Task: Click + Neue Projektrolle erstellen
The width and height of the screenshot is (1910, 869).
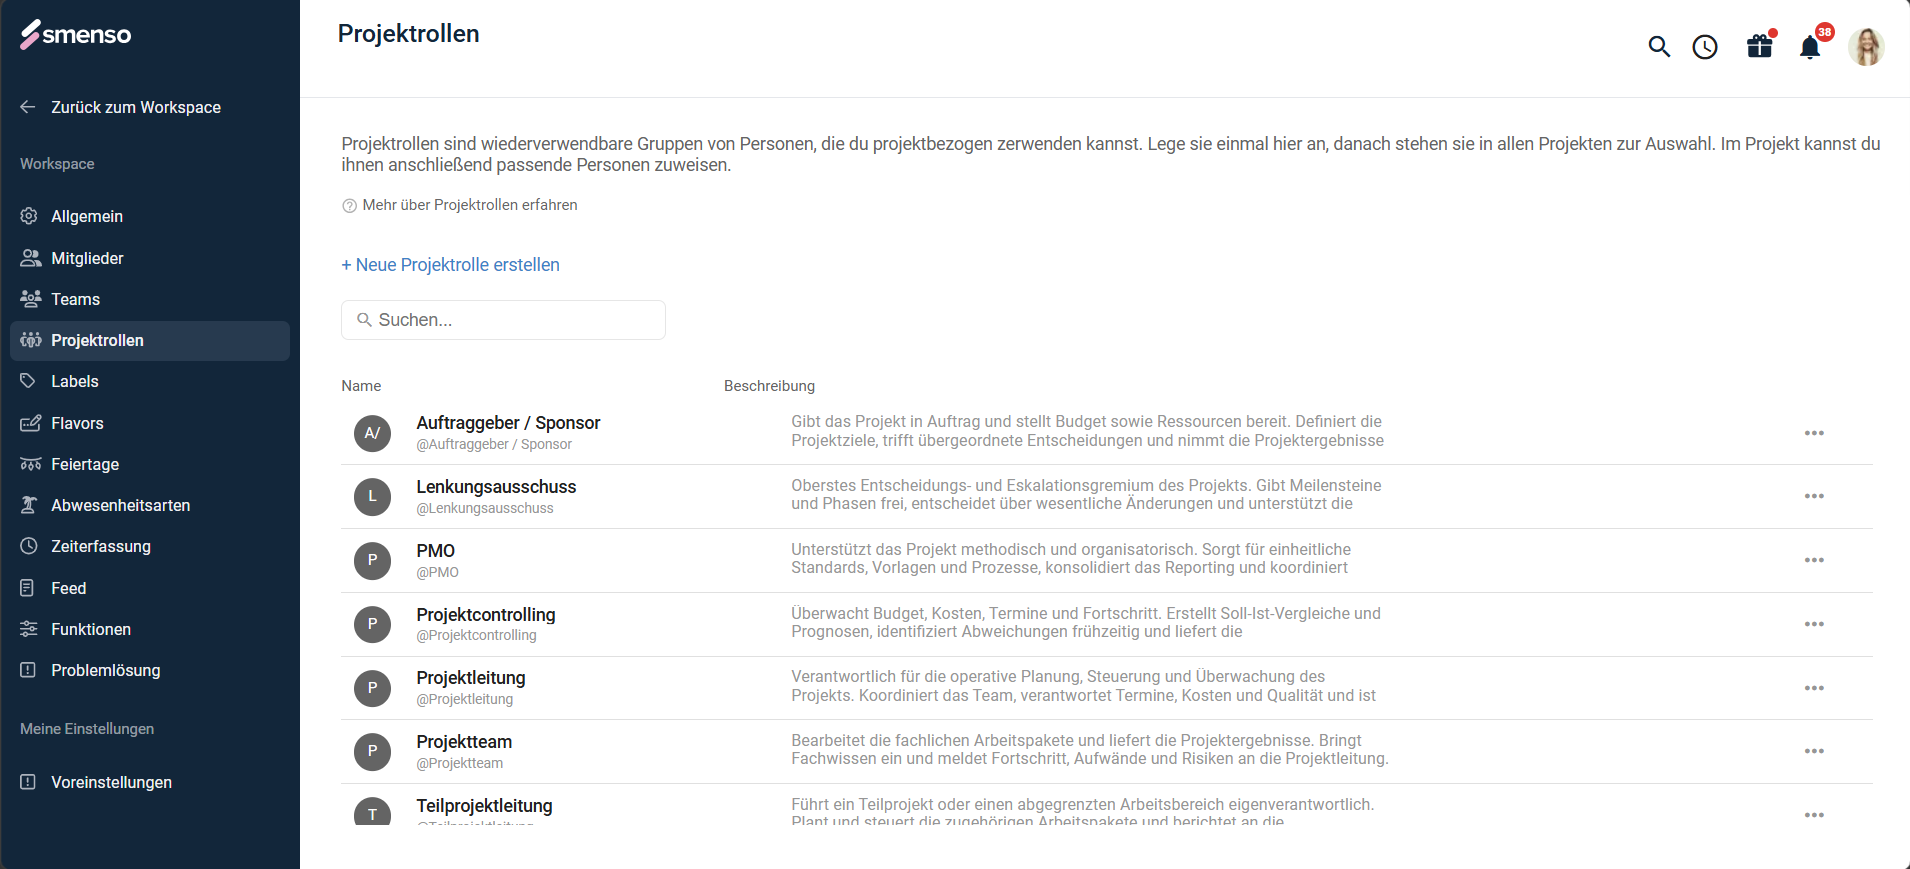Action: (450, 265)
